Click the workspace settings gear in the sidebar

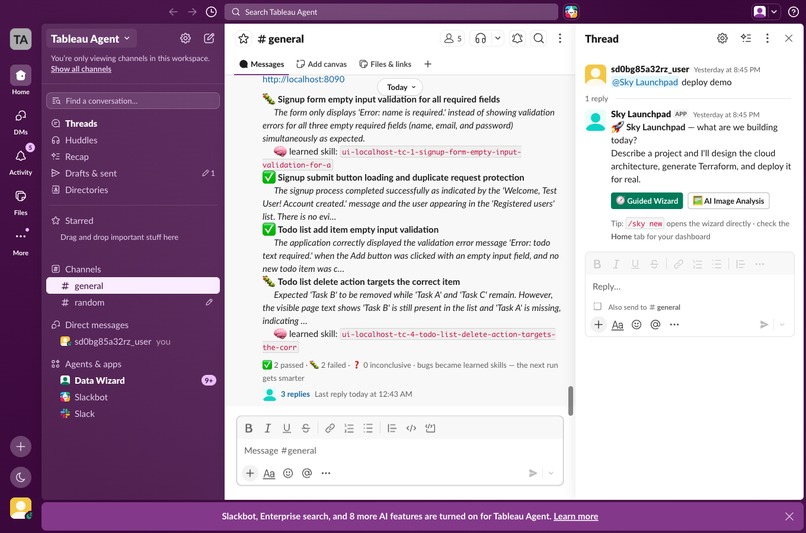pyautogui.click(x=185, y=39)
